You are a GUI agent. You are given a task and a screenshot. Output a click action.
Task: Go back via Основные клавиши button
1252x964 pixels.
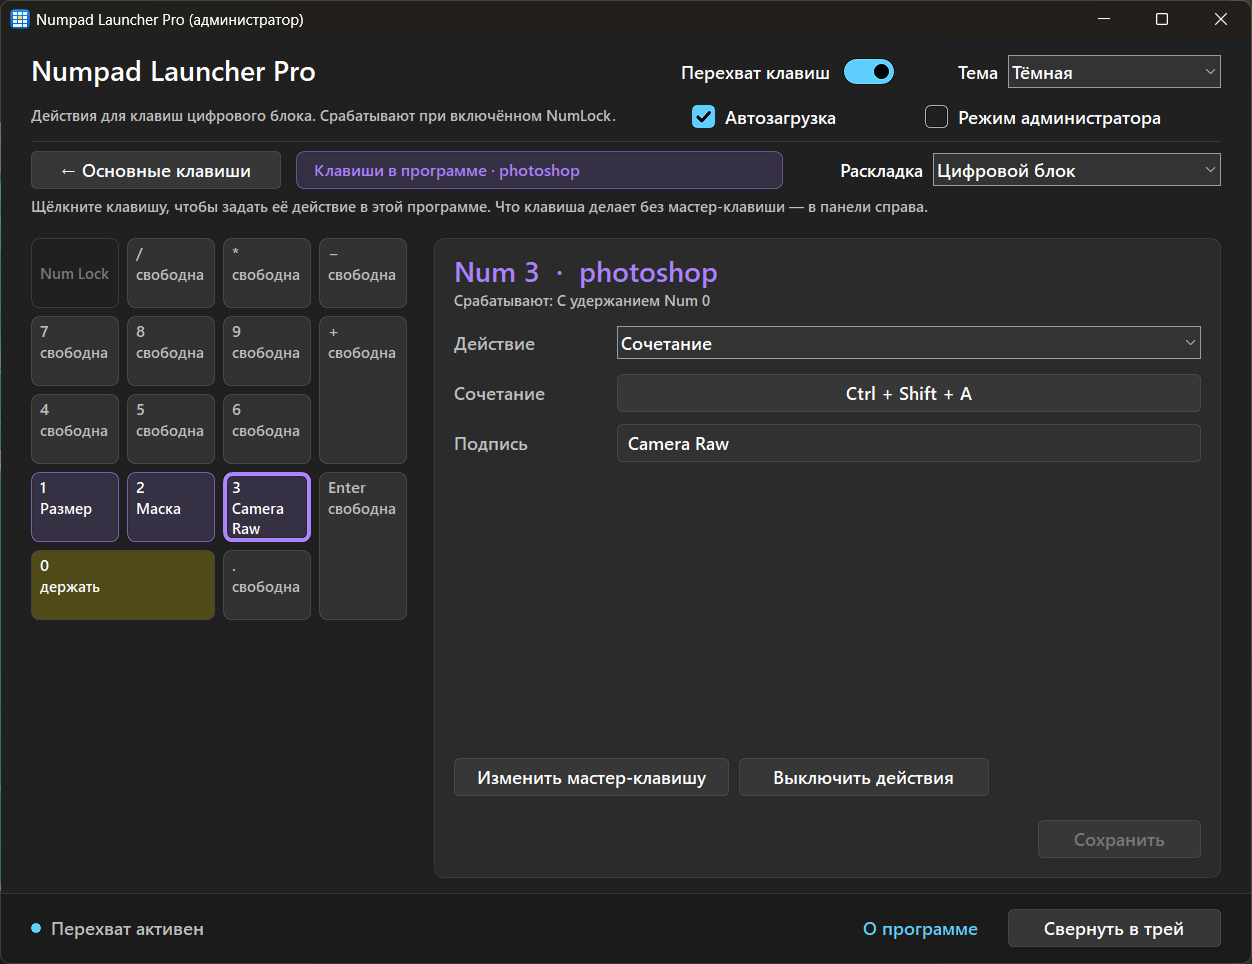(155, 170)
